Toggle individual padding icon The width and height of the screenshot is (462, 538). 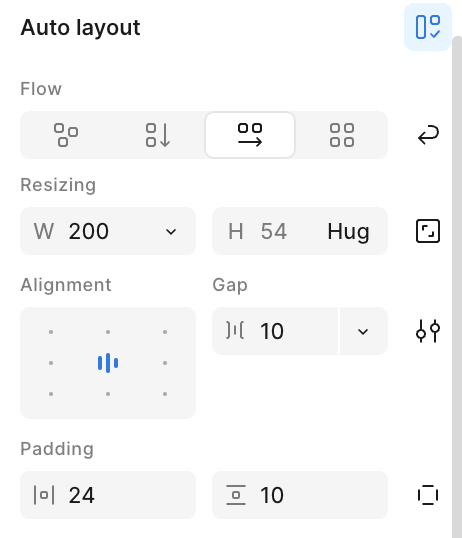(x=428, y=495)
